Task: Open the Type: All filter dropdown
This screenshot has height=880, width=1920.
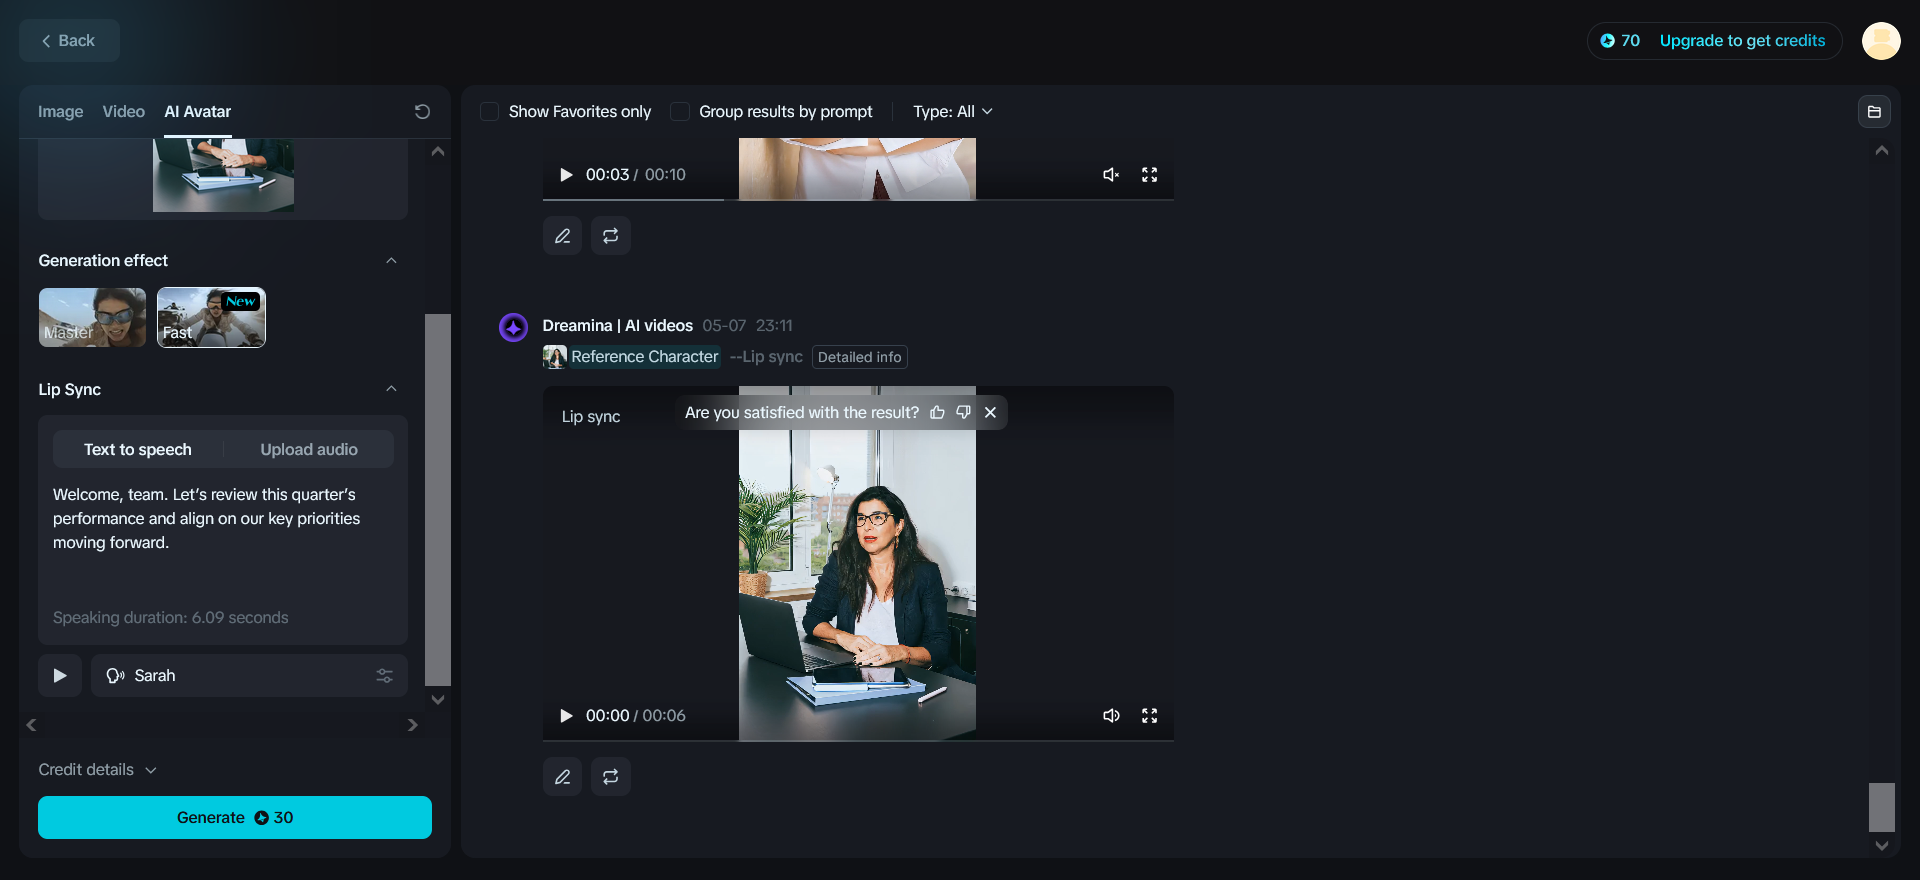Action: click(x=952, y=112)
